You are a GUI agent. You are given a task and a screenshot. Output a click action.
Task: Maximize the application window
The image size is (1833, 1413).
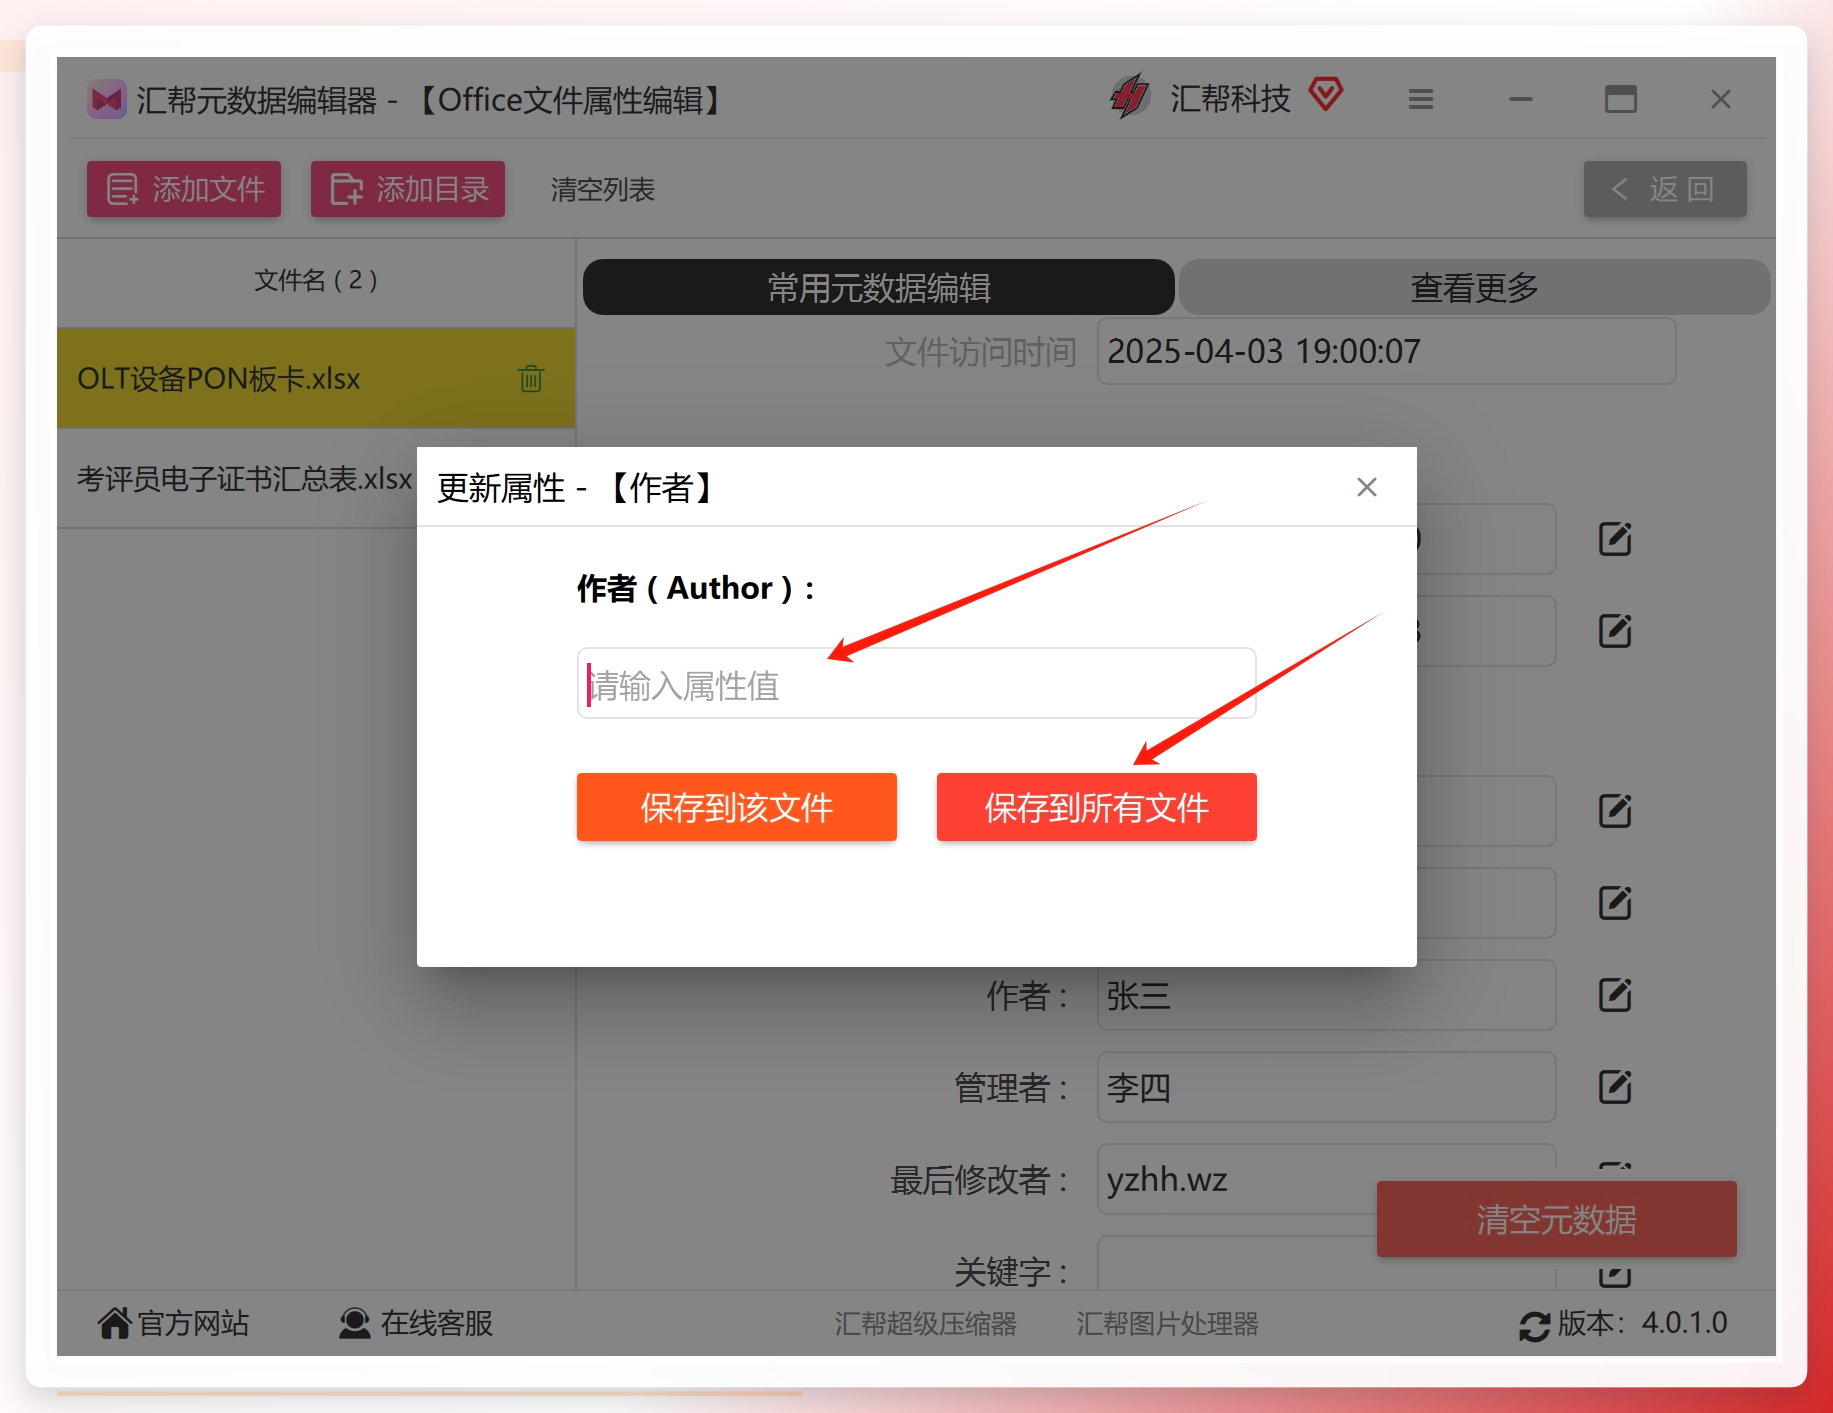tap(1621, 99)
